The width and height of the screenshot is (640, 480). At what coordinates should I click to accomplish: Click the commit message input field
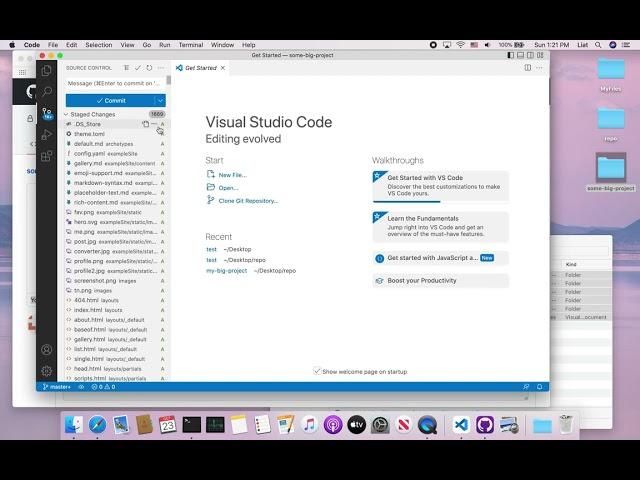116,83
